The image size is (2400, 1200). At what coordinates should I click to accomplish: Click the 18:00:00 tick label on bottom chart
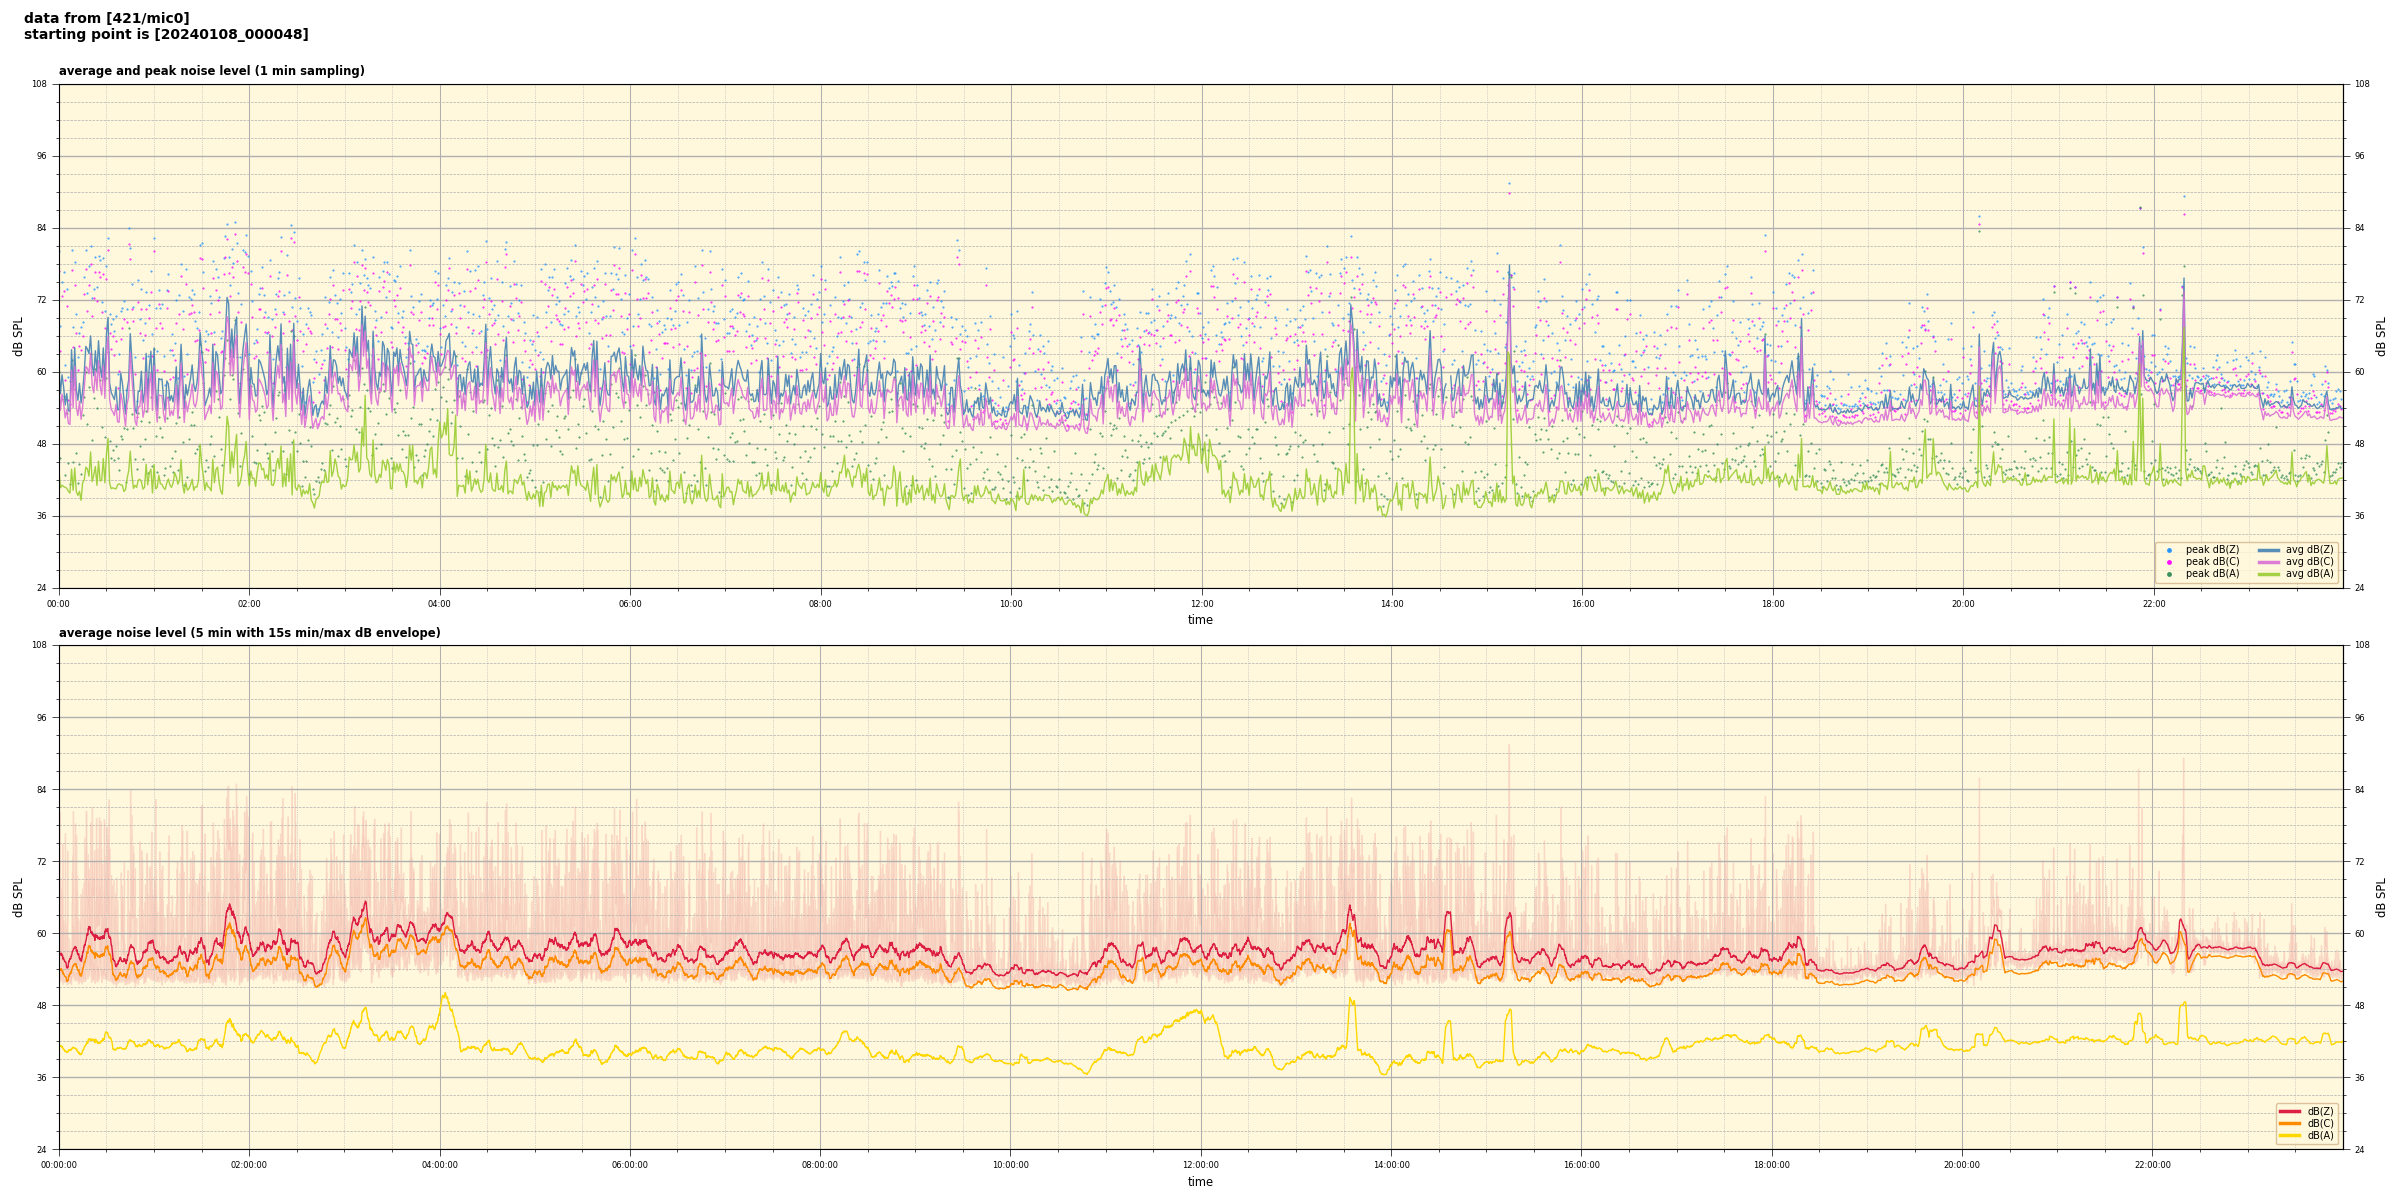coord(1772,1165)
